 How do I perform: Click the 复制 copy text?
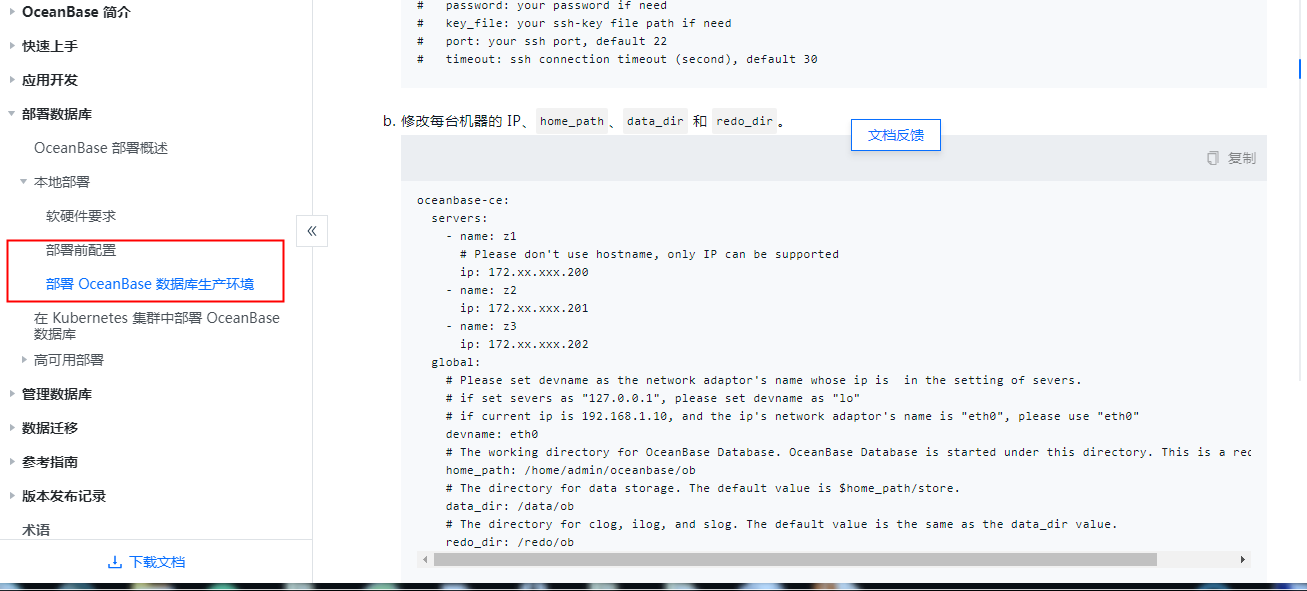1242,158
